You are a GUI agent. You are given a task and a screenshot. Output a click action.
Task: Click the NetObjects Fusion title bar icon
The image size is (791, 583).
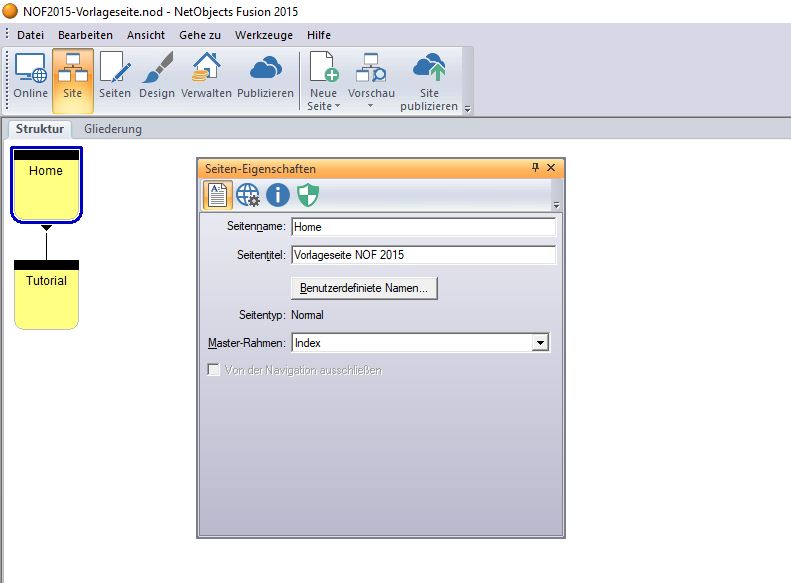10,11
